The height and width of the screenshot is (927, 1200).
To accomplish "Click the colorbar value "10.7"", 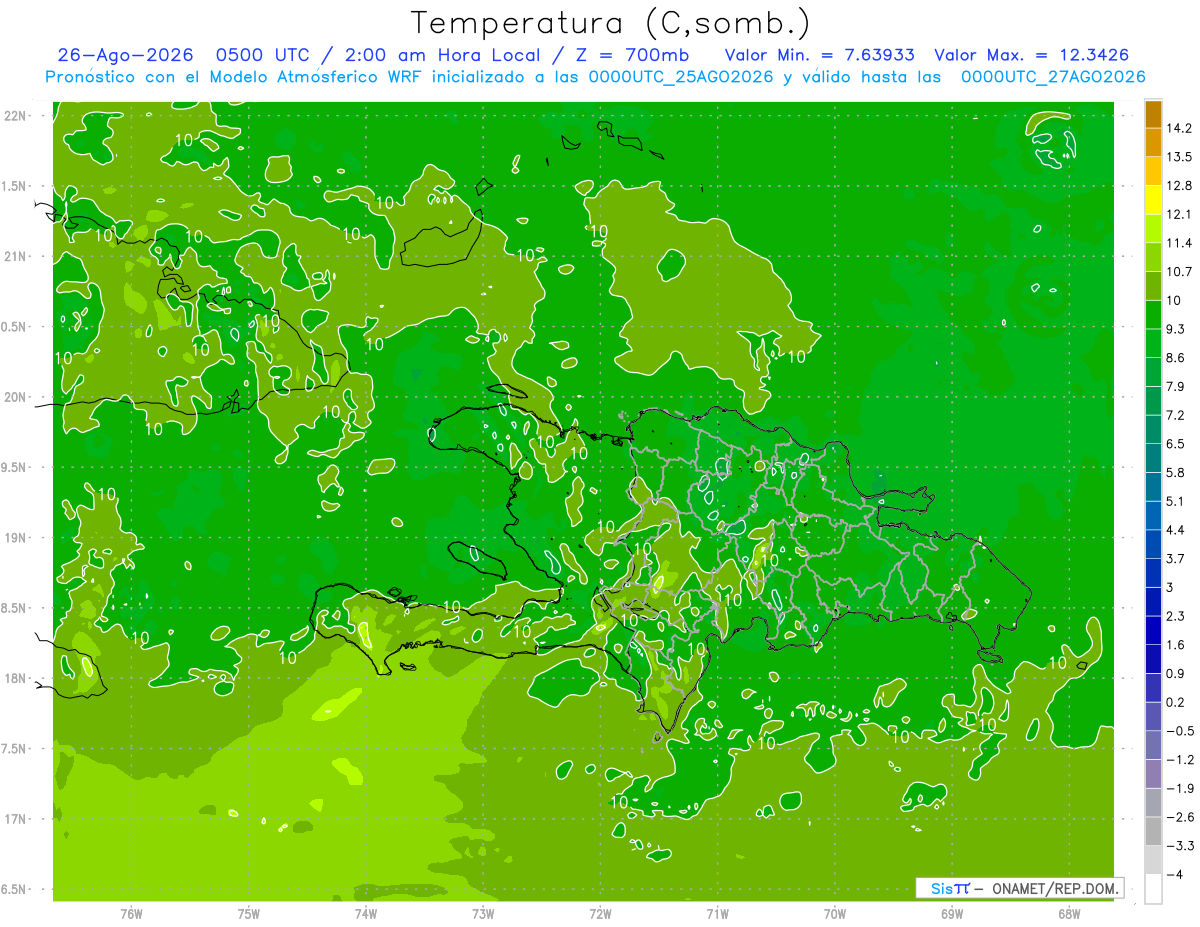I will 1180,272.
